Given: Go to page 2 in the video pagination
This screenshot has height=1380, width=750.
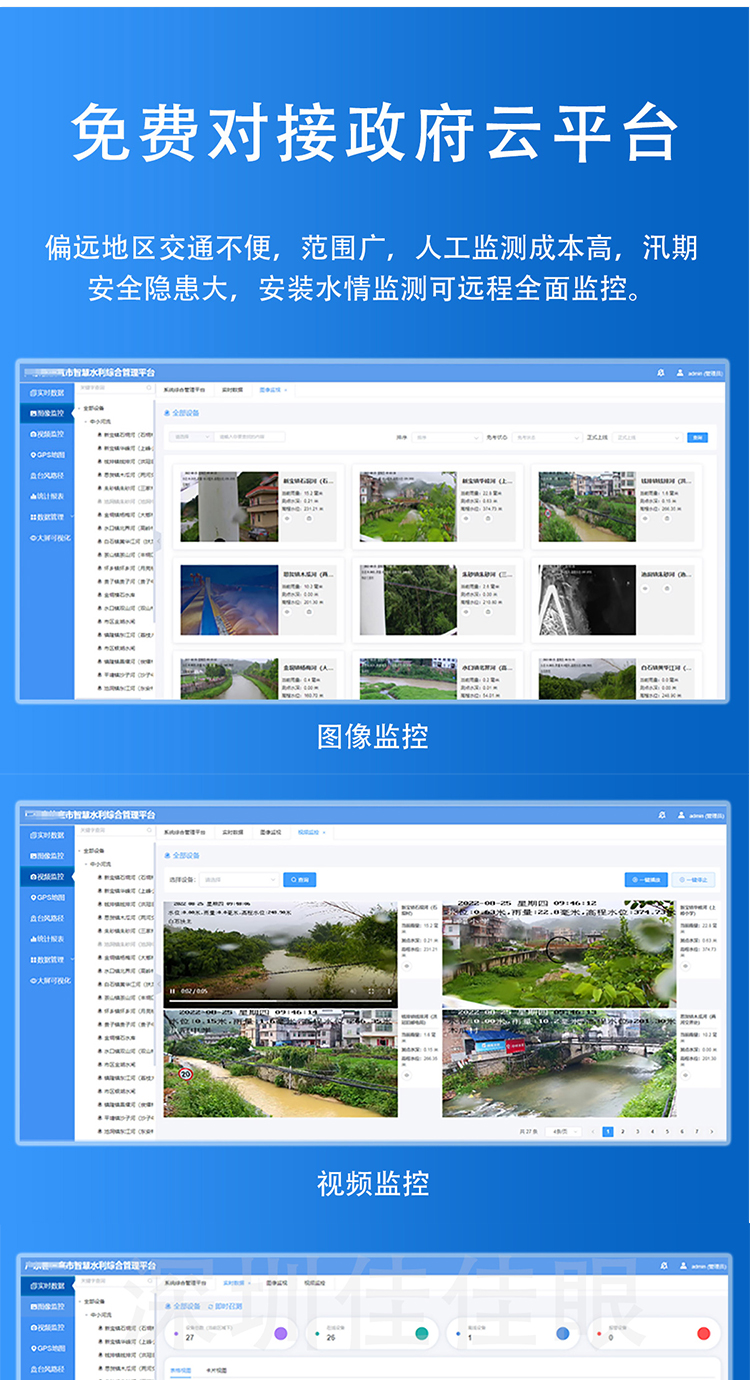Looking at the screenshot, I should [622, 1131].
